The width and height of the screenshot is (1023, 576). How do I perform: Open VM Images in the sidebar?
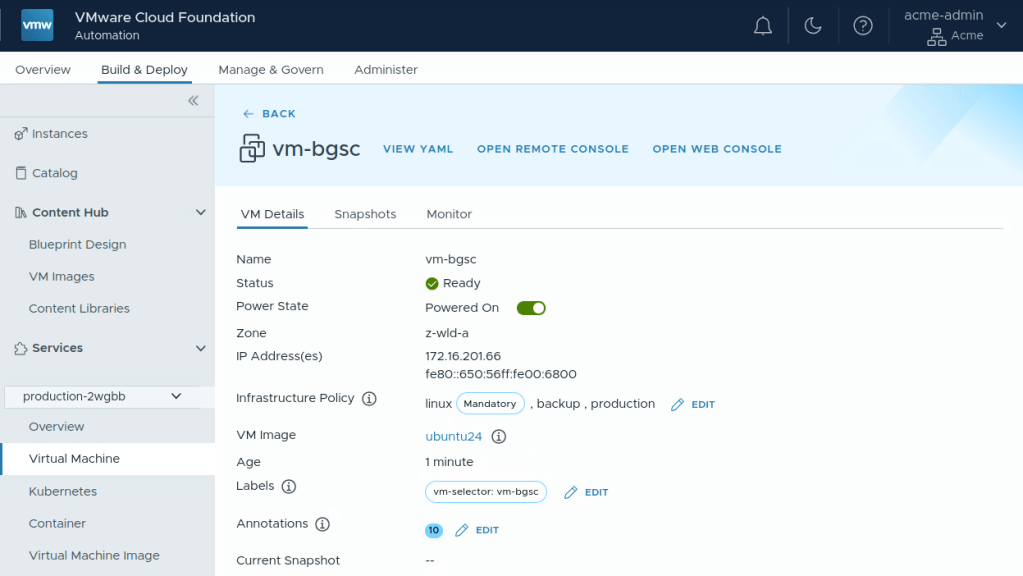click(x=61, y=277)
